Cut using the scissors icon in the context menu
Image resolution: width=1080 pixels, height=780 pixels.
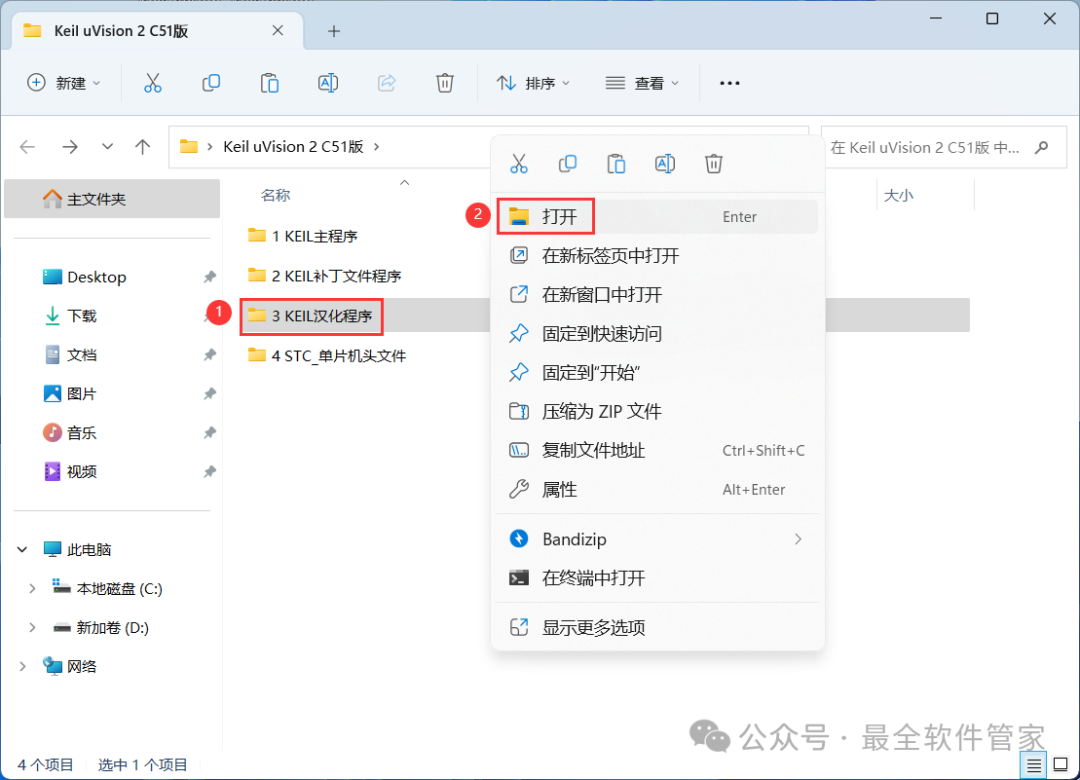[519, 163]
